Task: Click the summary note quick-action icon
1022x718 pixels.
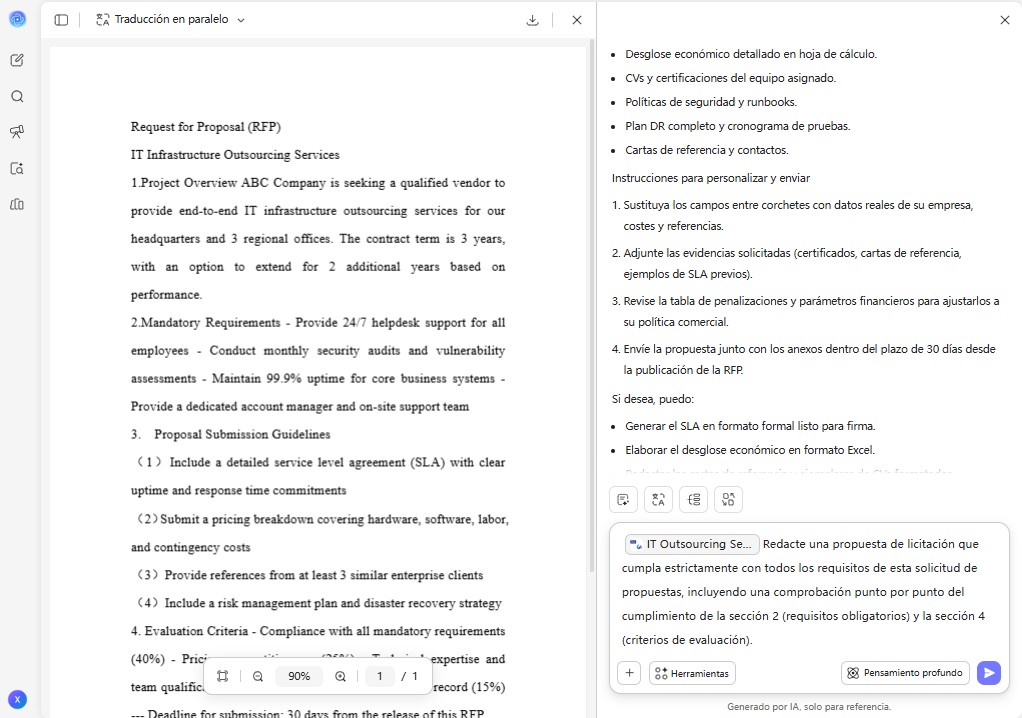Action: tap(624, 500)
